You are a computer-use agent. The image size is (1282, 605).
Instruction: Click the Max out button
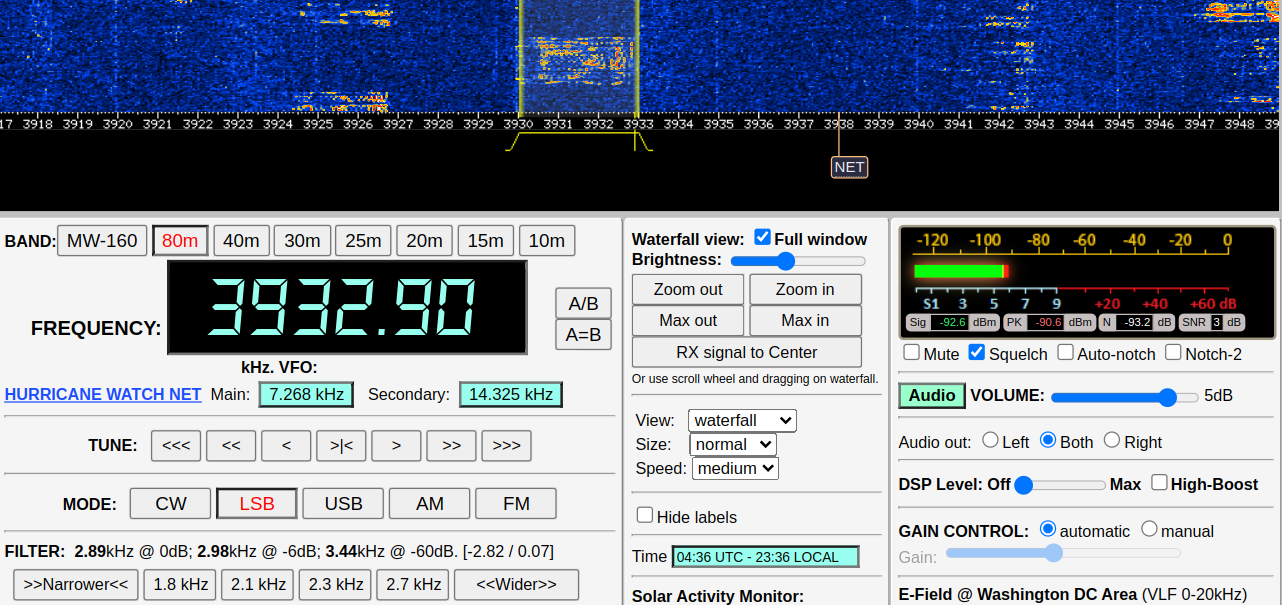coord(688,320)
